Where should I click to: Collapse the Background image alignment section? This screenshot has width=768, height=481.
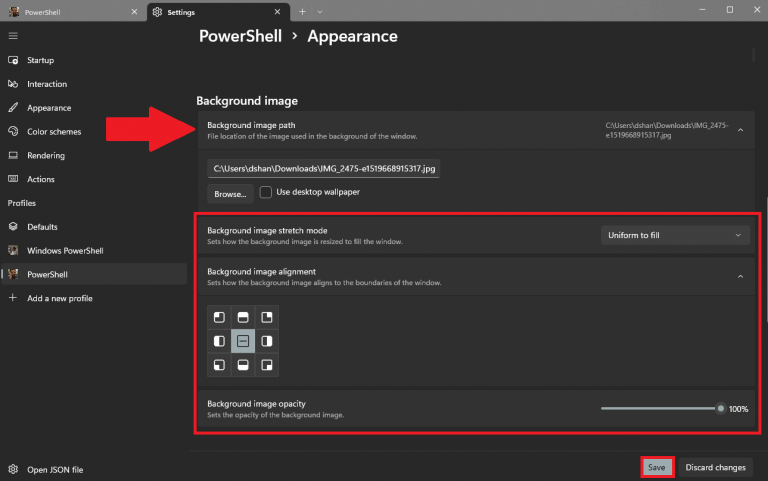[x=741, y=276]
